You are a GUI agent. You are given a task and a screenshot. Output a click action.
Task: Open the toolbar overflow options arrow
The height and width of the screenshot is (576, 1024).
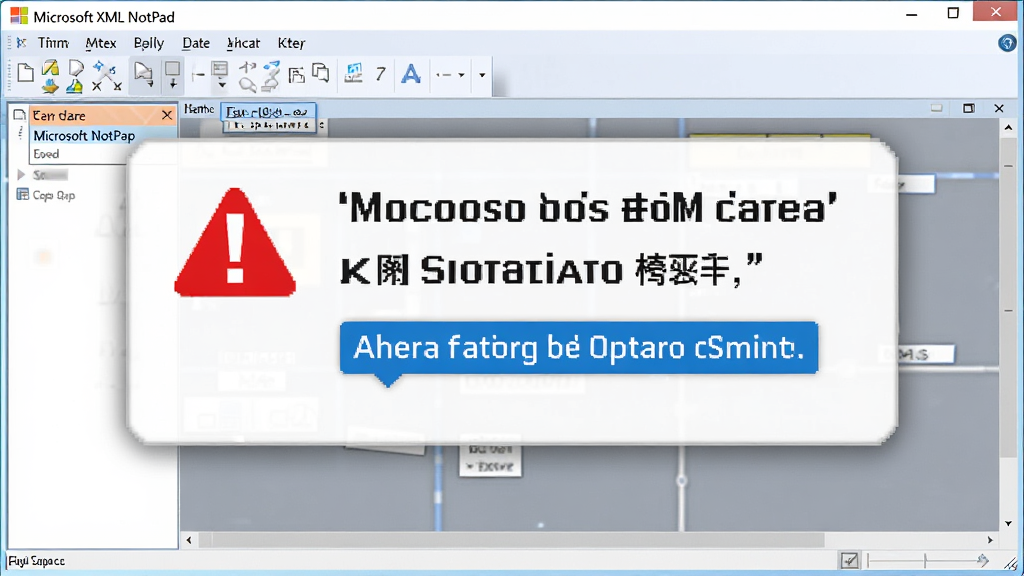(x=482, y=75)
